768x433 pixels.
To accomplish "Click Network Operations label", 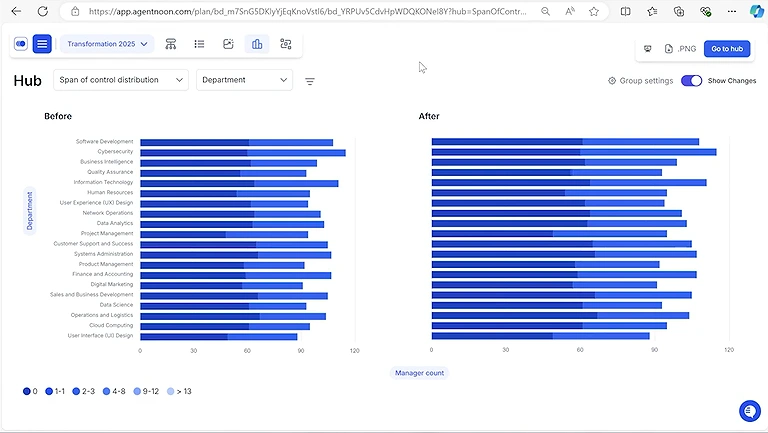I will [108, 213].
